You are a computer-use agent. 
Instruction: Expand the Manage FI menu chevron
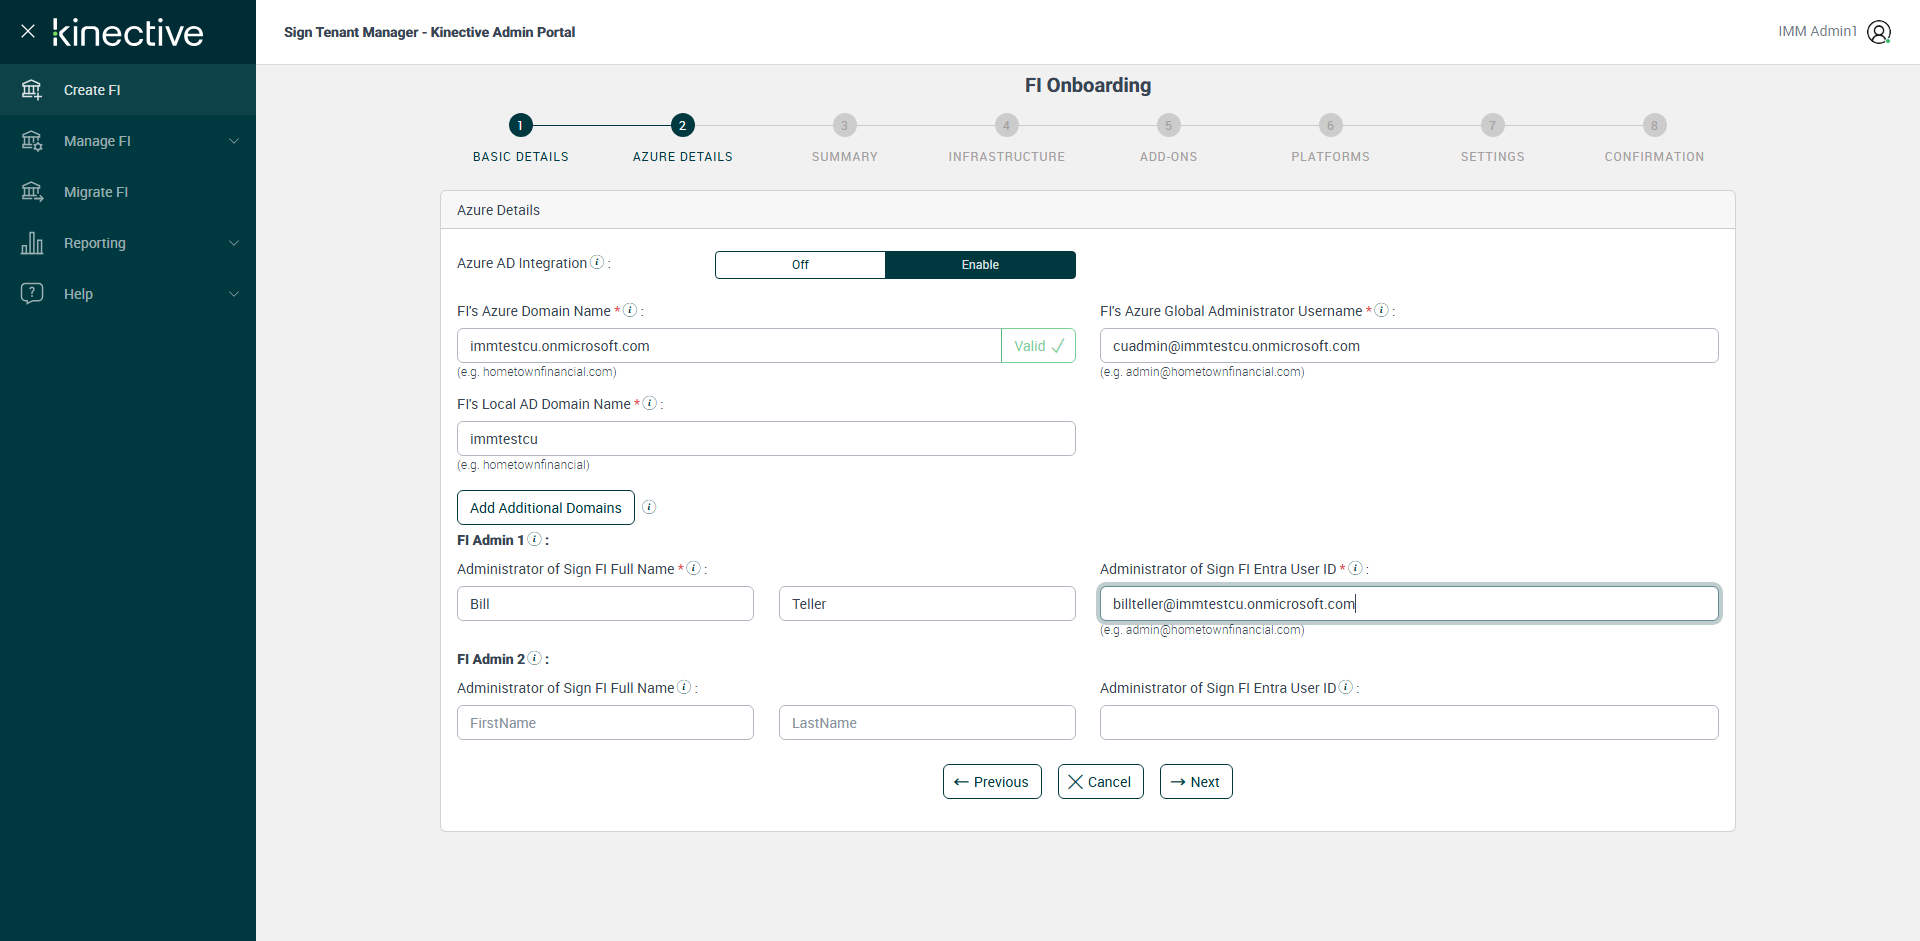[234, 141]
